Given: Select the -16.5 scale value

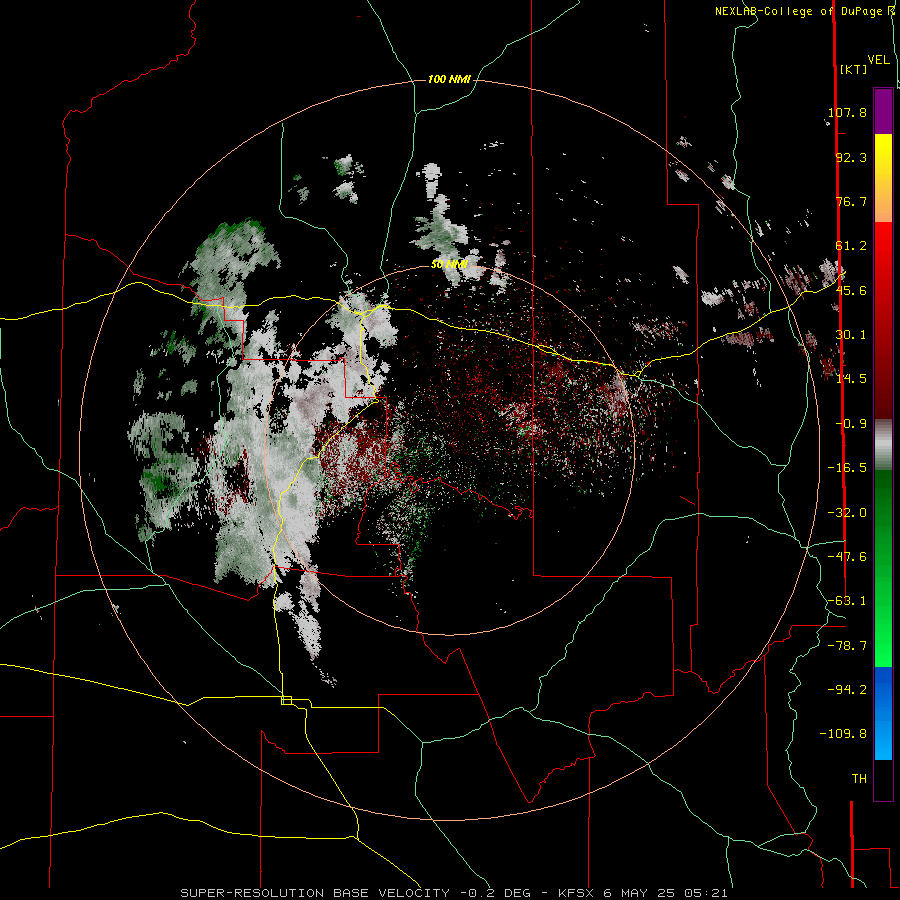Looking at the screenshot, I should tap(847, 468).
